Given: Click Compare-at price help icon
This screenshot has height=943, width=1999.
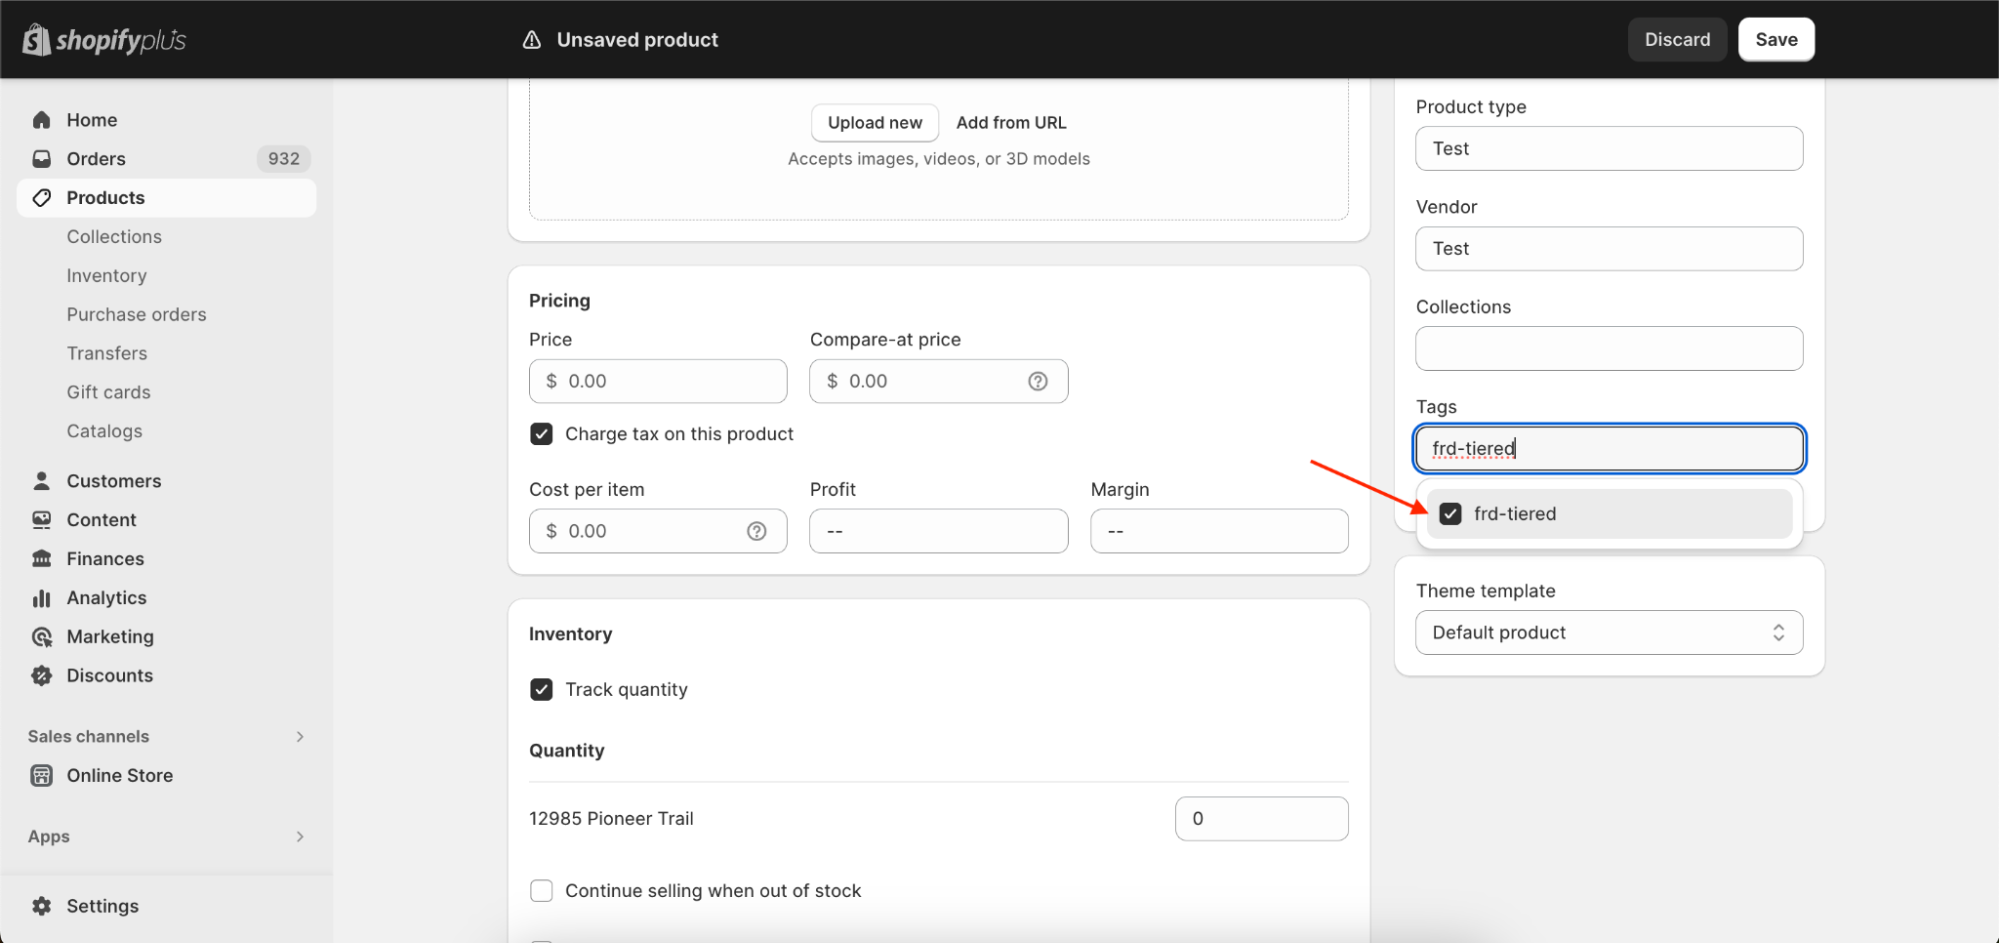Looking at the screenshot, I should click(1038, 381).
